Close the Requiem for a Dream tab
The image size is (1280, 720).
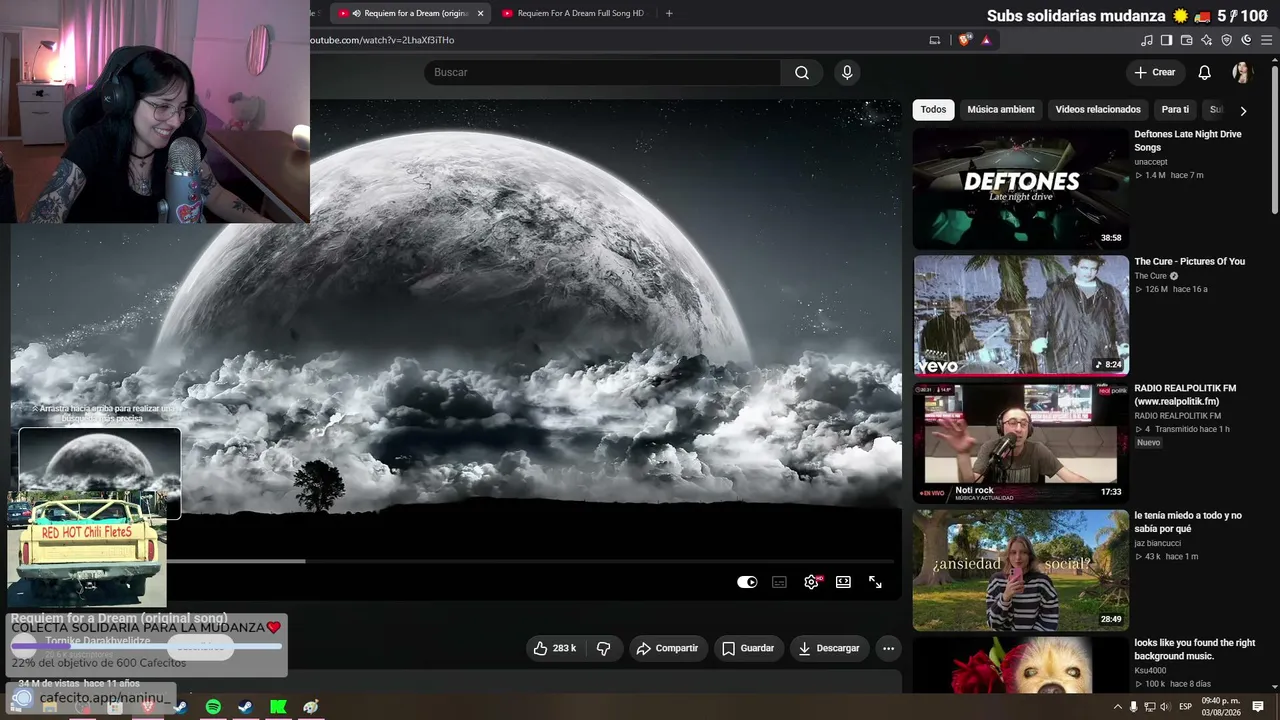click(x=480, y=13)
